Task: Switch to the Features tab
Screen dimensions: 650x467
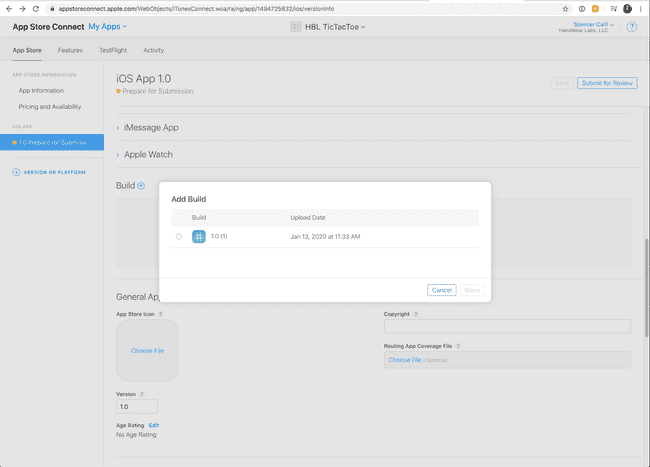Action: (70, 50)
